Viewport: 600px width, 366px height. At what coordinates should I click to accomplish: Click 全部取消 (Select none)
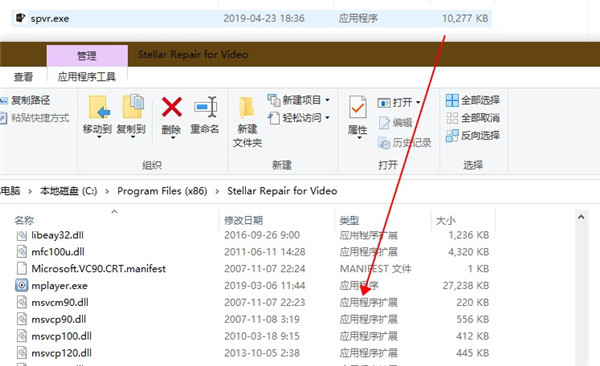point(473,118)
